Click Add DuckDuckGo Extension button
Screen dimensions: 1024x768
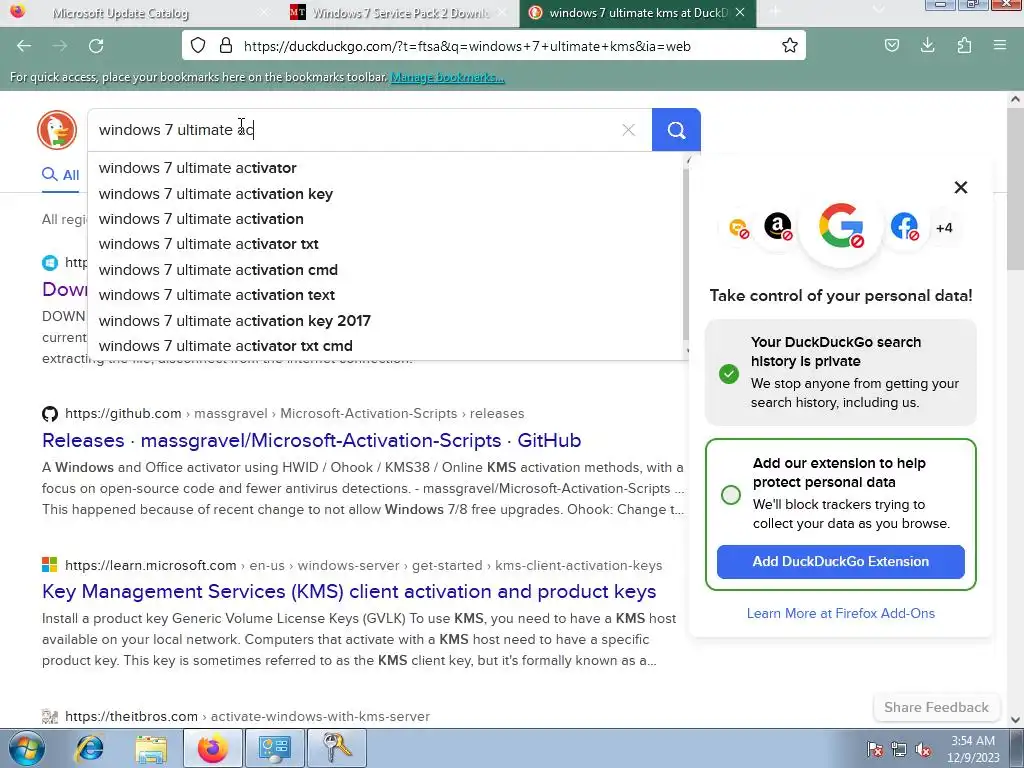coord(840,562)
